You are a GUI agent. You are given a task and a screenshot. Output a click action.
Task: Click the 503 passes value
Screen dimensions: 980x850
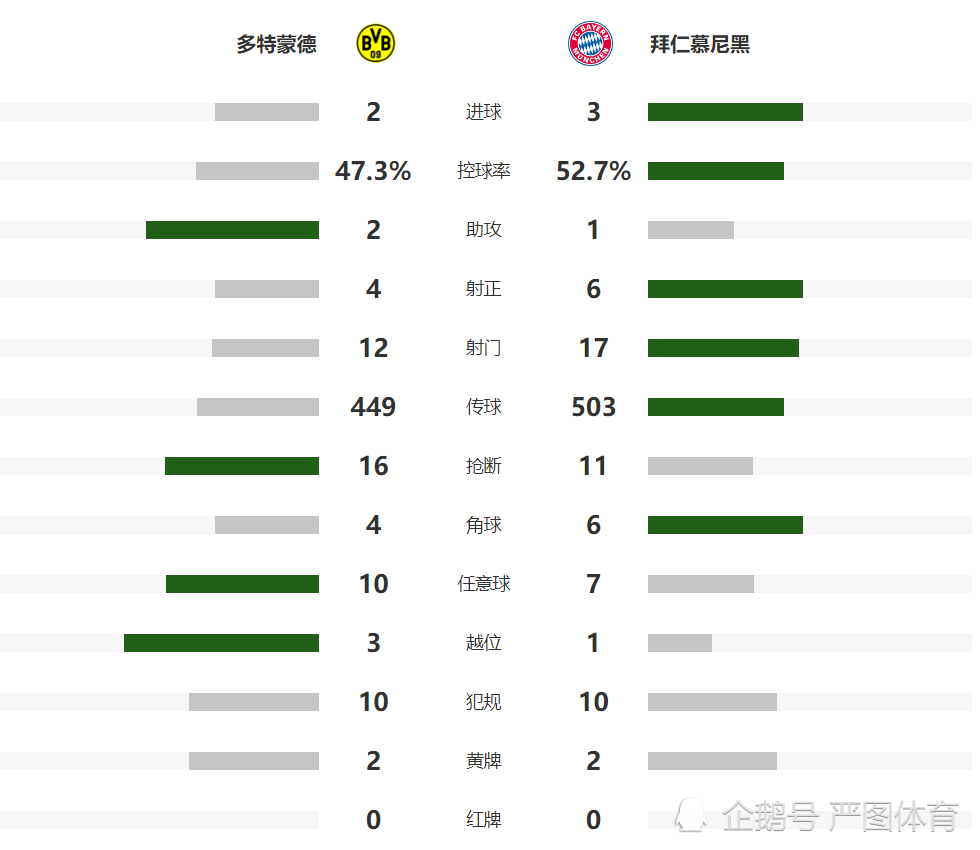(594, 407)
